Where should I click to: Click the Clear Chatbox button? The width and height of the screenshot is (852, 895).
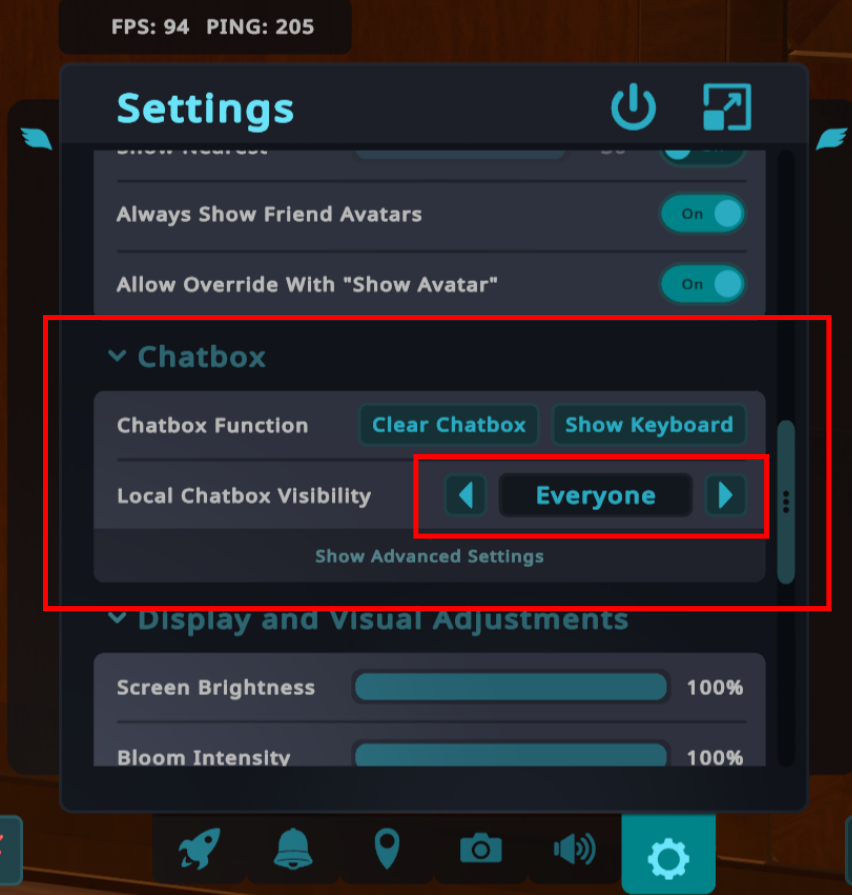(x=449, y=425)
